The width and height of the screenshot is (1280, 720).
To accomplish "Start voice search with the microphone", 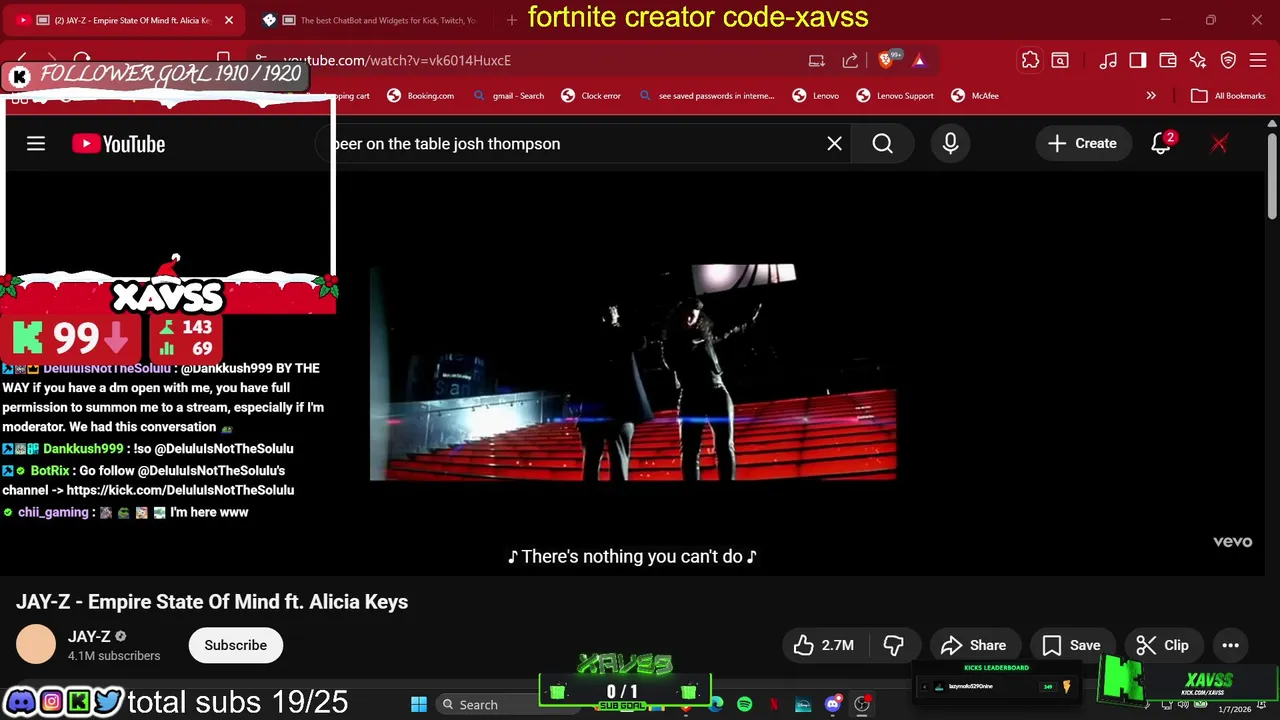I will coord(950,144).
